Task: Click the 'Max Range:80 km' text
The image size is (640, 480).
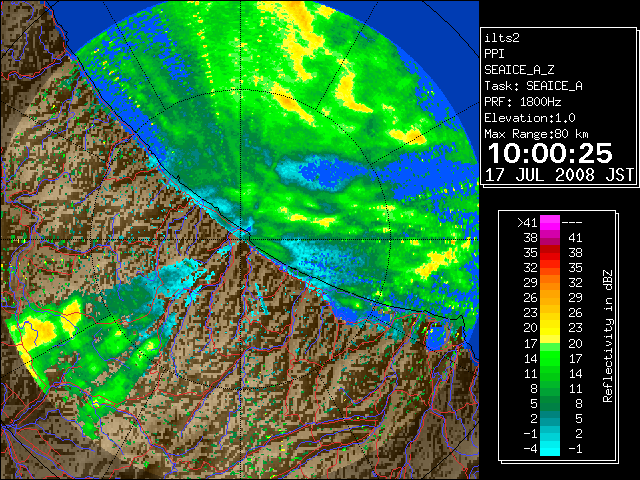Action: (x=536, y=134)
